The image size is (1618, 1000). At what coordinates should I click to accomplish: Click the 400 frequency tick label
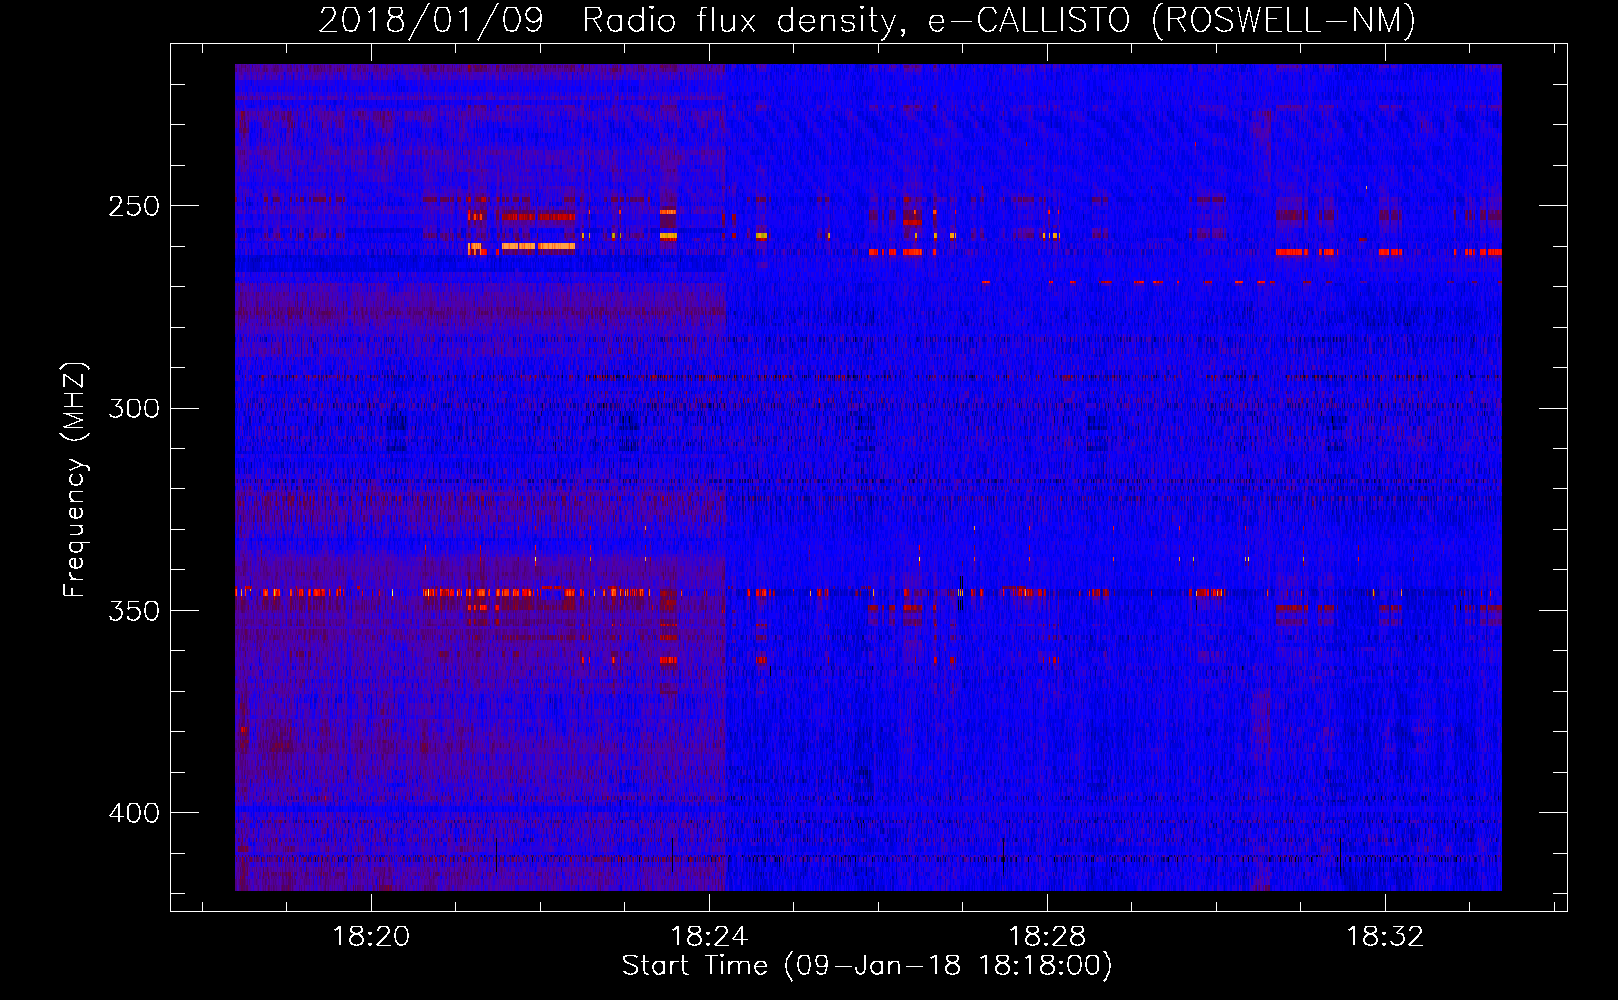coord(134,813)
